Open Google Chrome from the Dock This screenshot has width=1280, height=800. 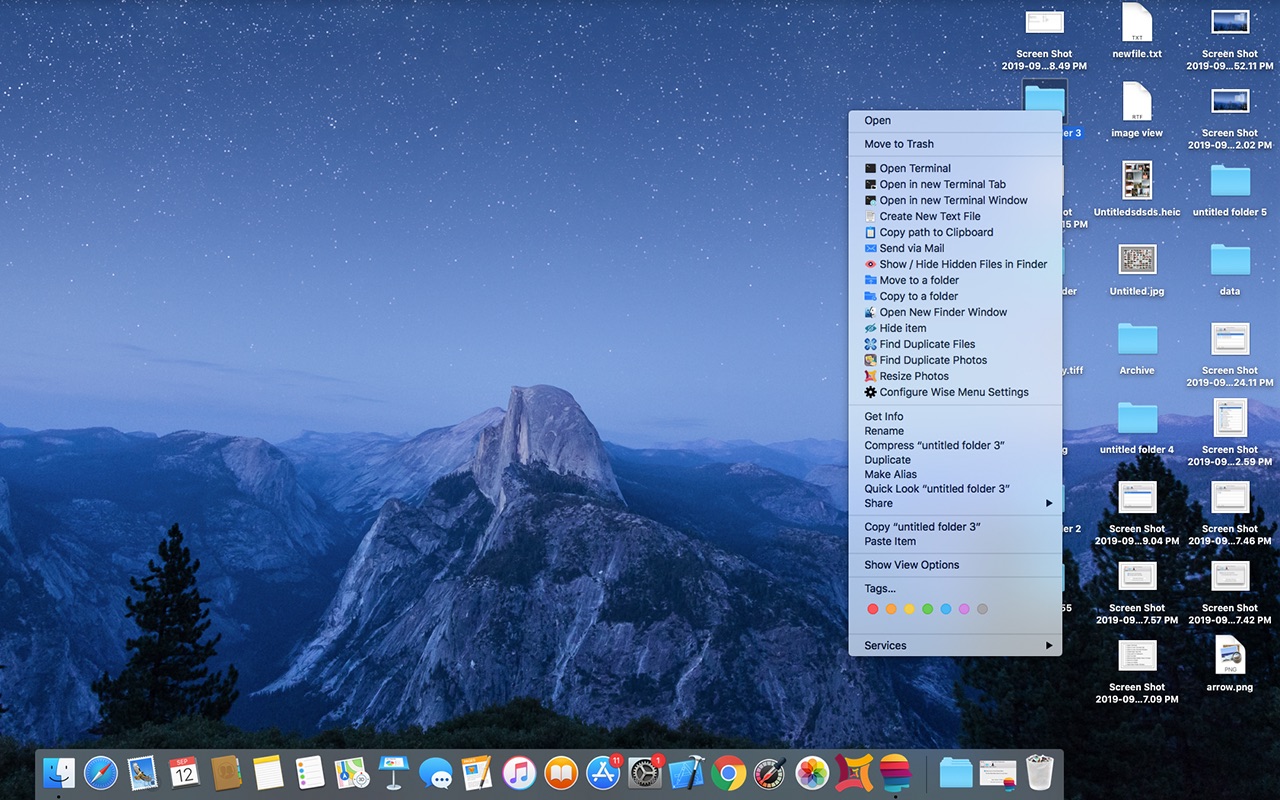point(729,773)
